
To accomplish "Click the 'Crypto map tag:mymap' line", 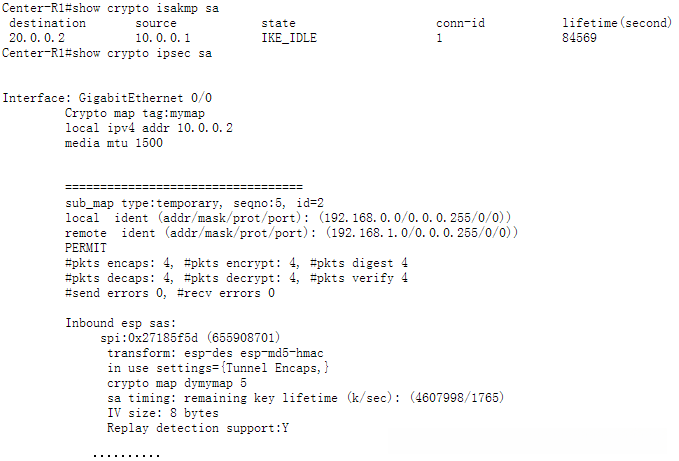I will [x=127, y=113].
